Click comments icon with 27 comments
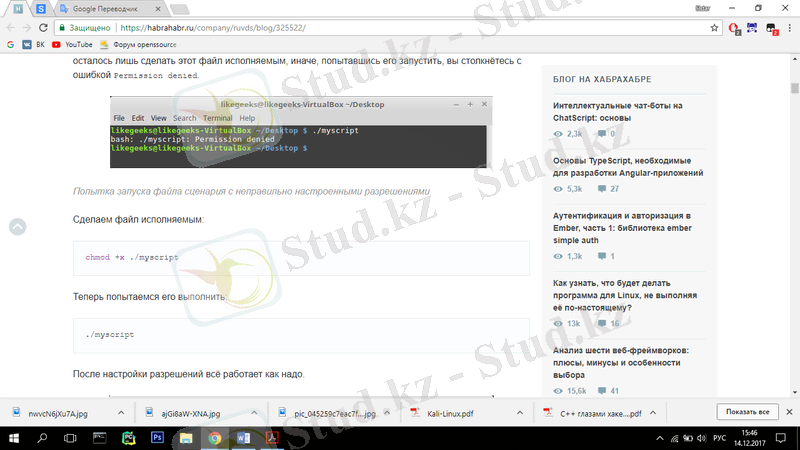Screen dimensions: 800x450 pos(602,189)
